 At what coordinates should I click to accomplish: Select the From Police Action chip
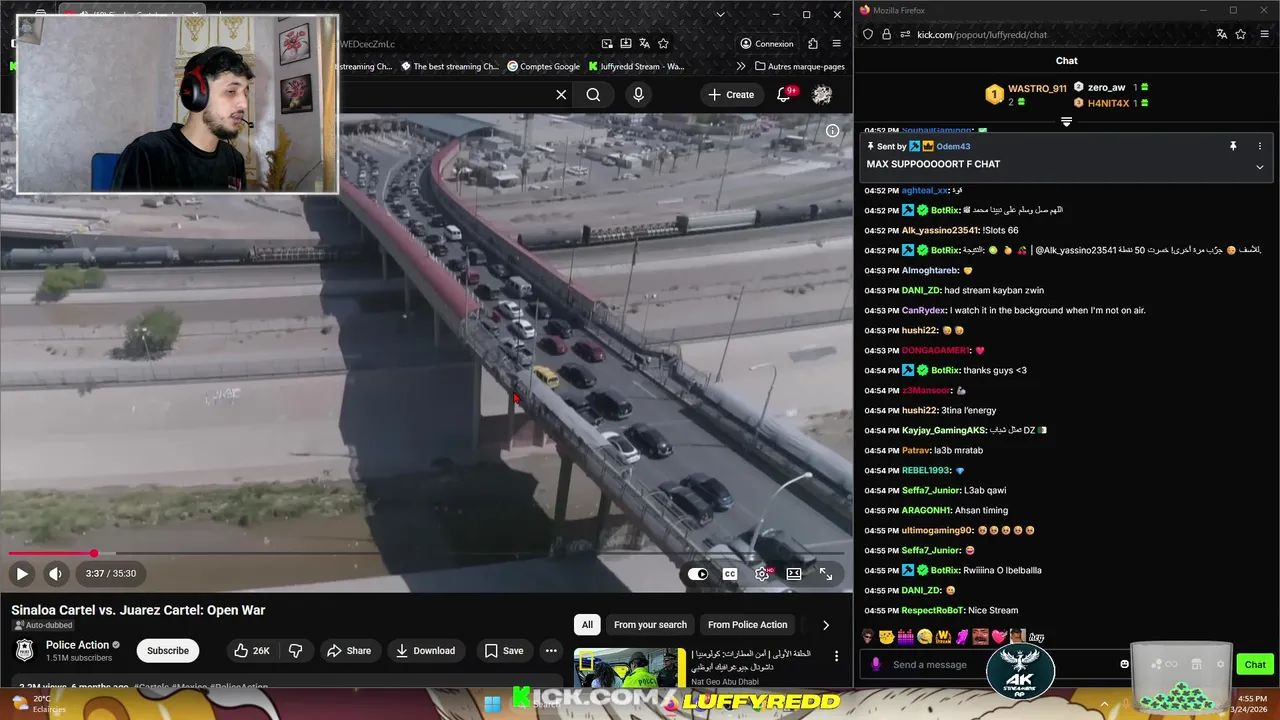[747, 625]
